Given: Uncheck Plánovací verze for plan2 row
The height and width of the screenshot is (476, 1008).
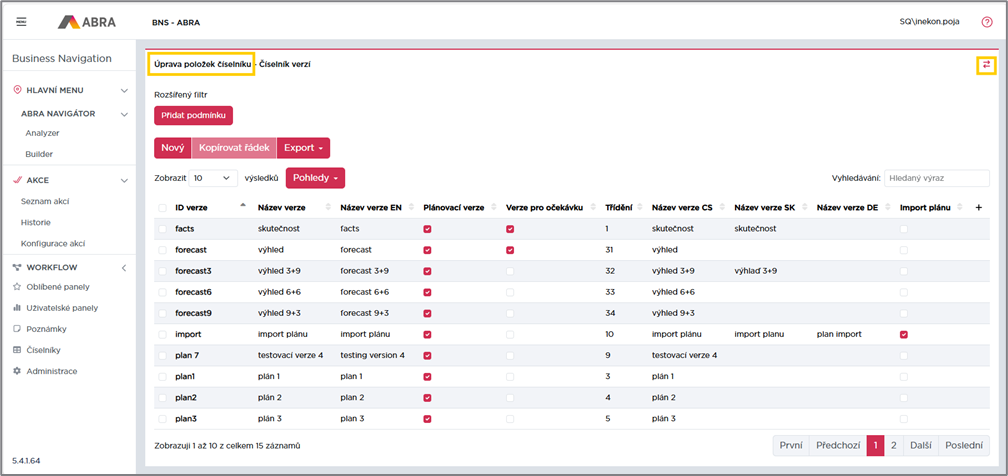Looking at the screenshot, I should pyautogui.click(x=428, y=398).
